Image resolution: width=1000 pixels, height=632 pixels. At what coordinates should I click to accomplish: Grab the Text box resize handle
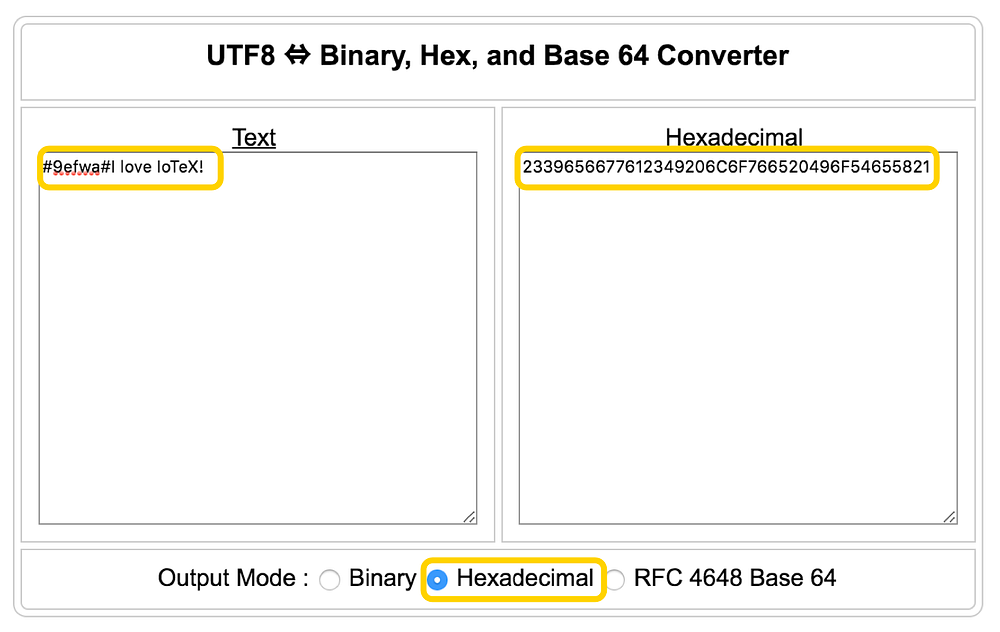tap(469, 516)
